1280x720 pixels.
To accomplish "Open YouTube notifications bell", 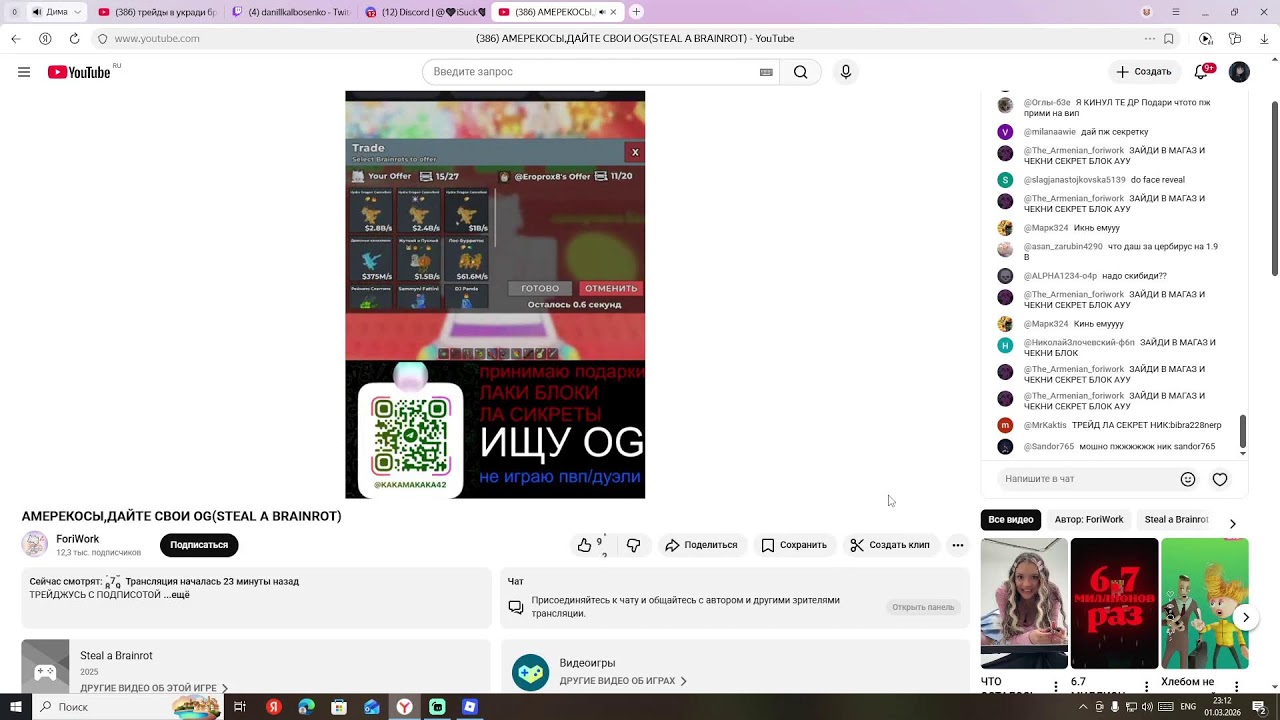I will point(1204,72).
